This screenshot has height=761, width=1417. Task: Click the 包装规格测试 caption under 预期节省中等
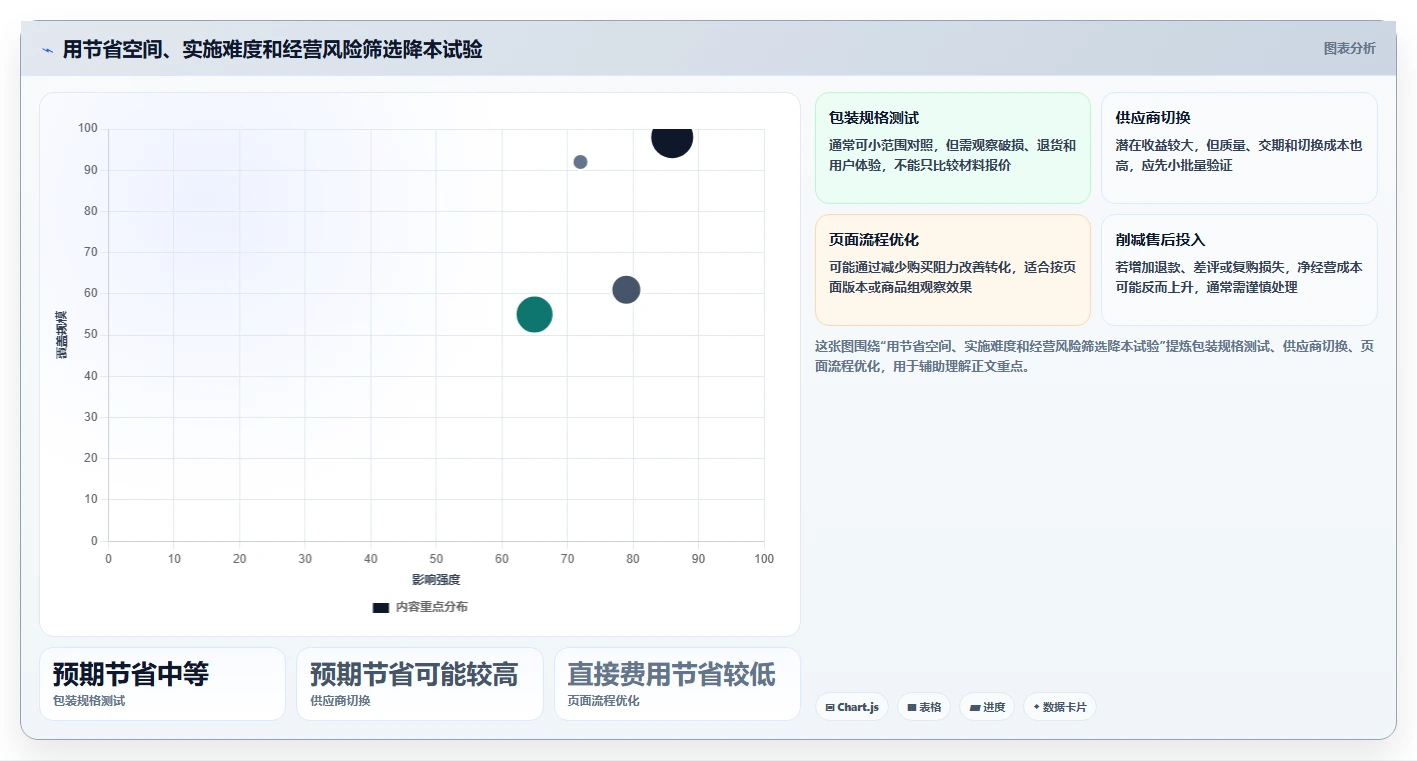89,701
